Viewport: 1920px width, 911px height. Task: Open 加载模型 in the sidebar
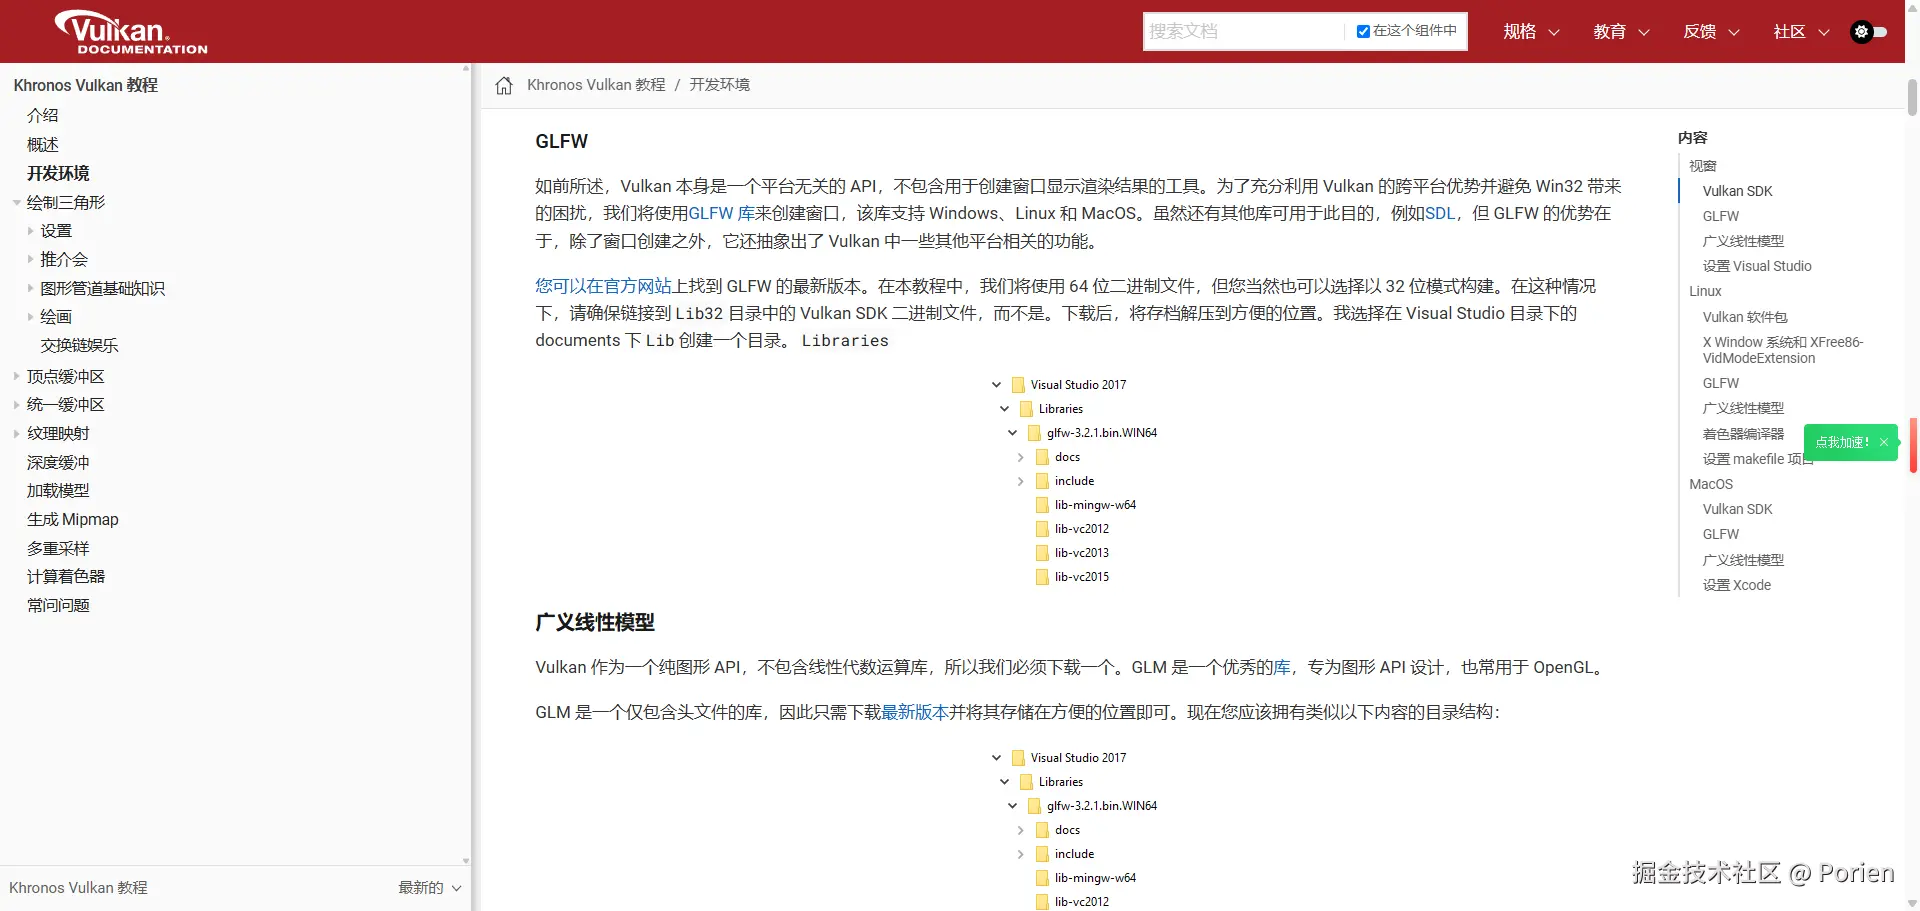(58, 491)
